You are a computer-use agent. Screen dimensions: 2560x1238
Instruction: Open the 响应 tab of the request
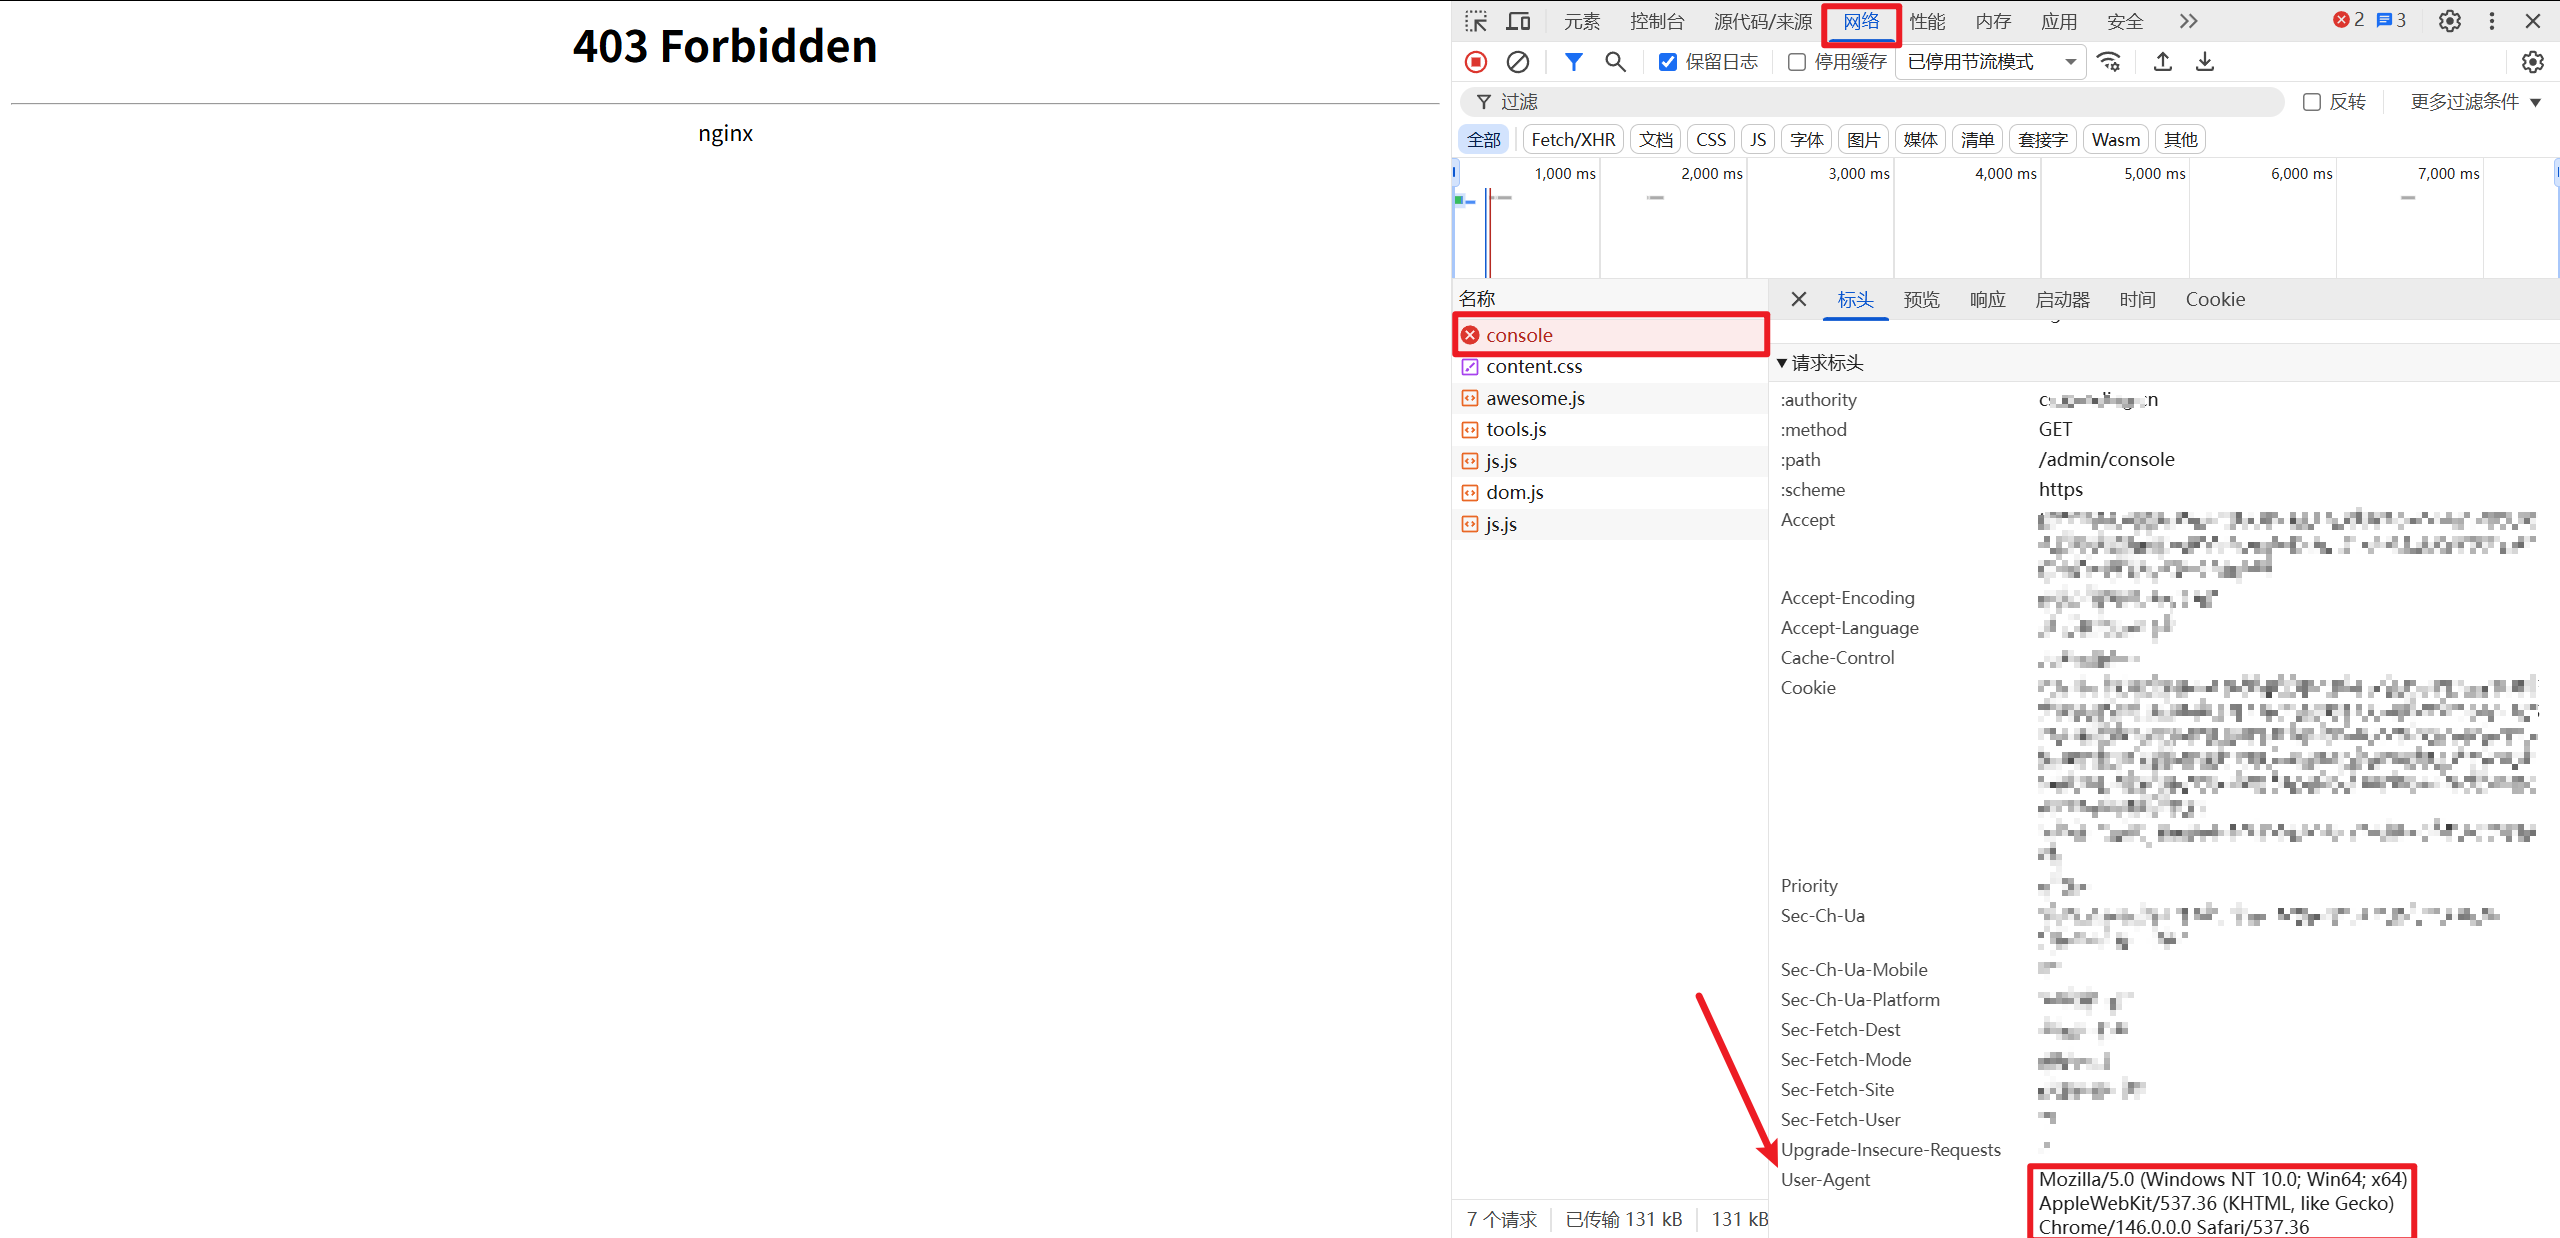pyautogui.click(x=1987, y=299)
